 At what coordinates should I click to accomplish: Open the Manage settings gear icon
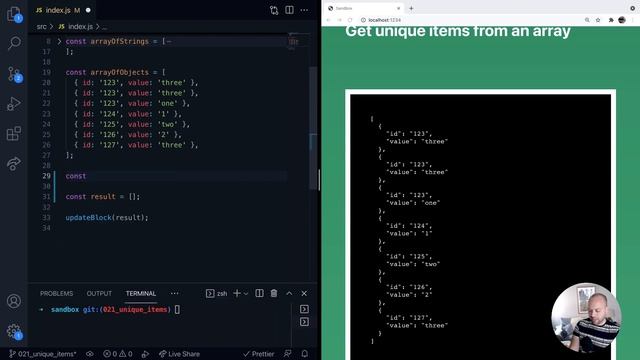tap(14, 331)
